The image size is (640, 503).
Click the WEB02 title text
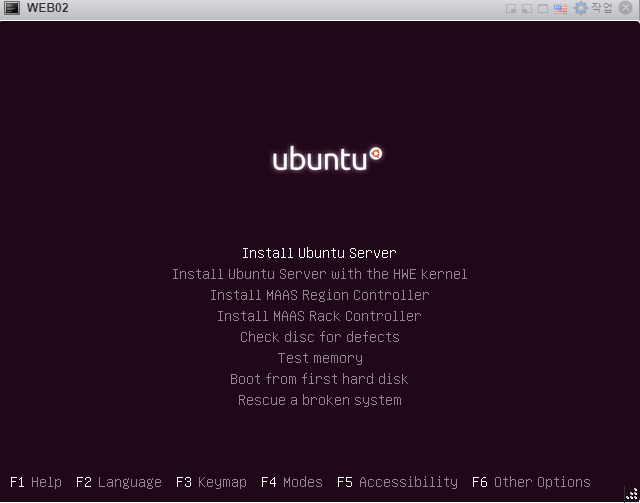(x=48, y=8)
